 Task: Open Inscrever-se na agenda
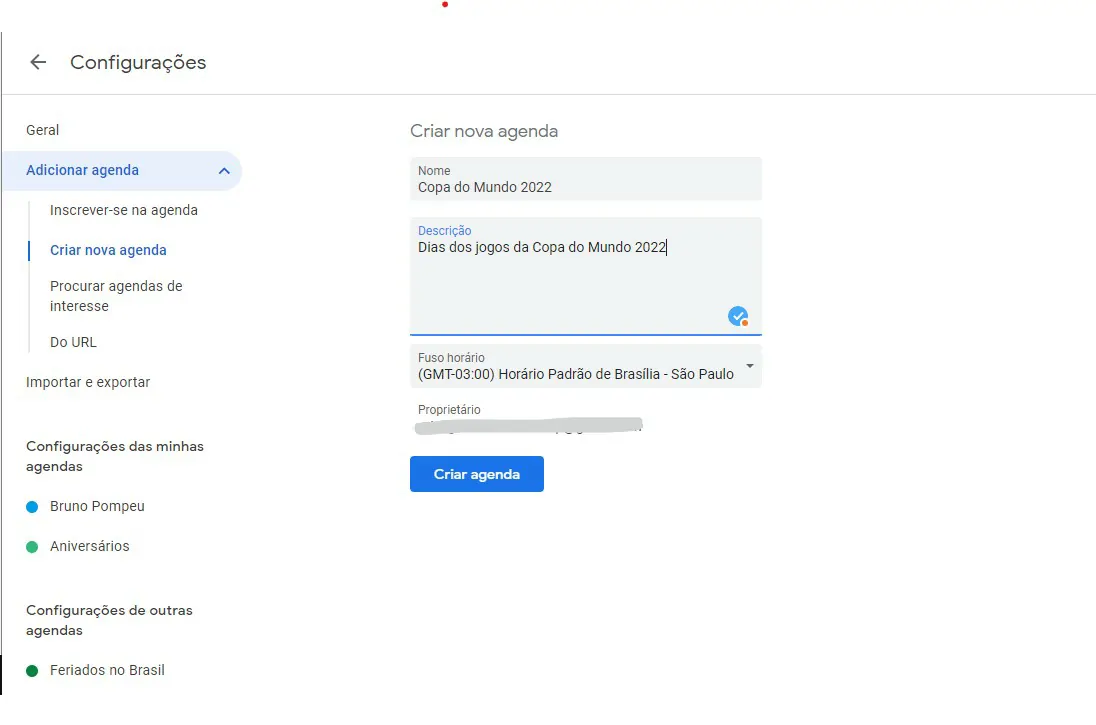point(124,210)
